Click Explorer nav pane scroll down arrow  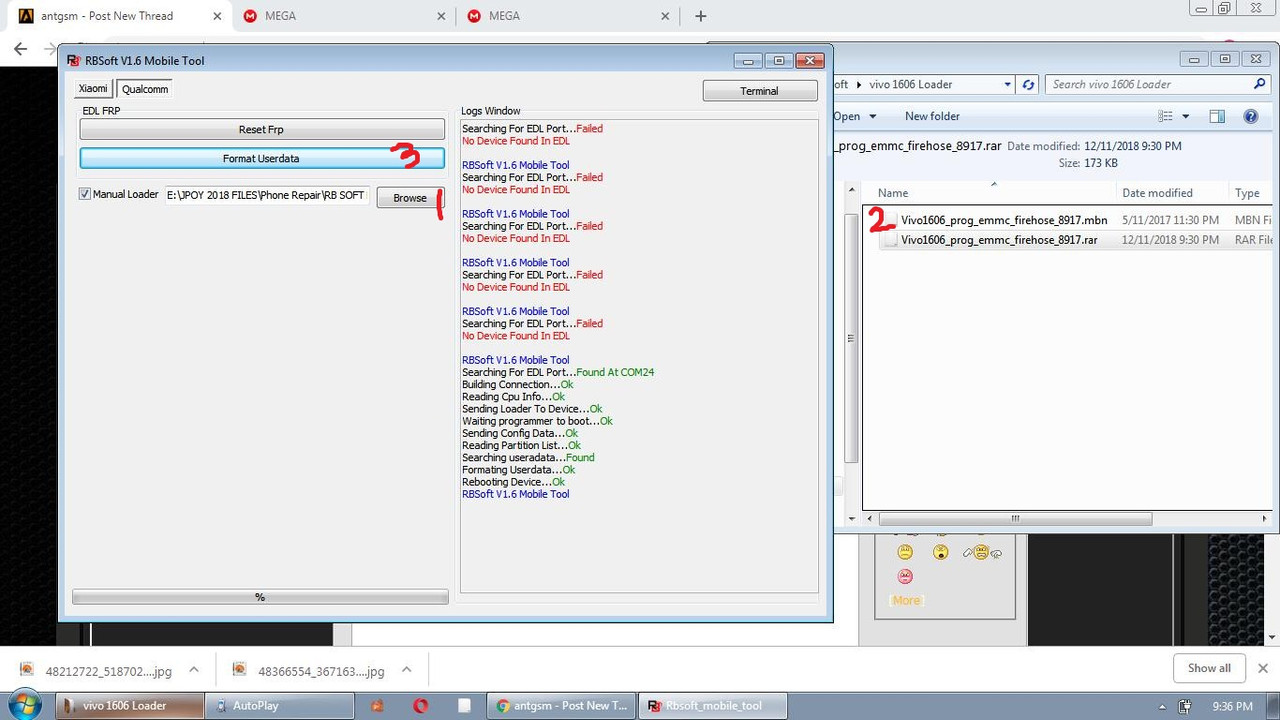[x=852, y=519]
